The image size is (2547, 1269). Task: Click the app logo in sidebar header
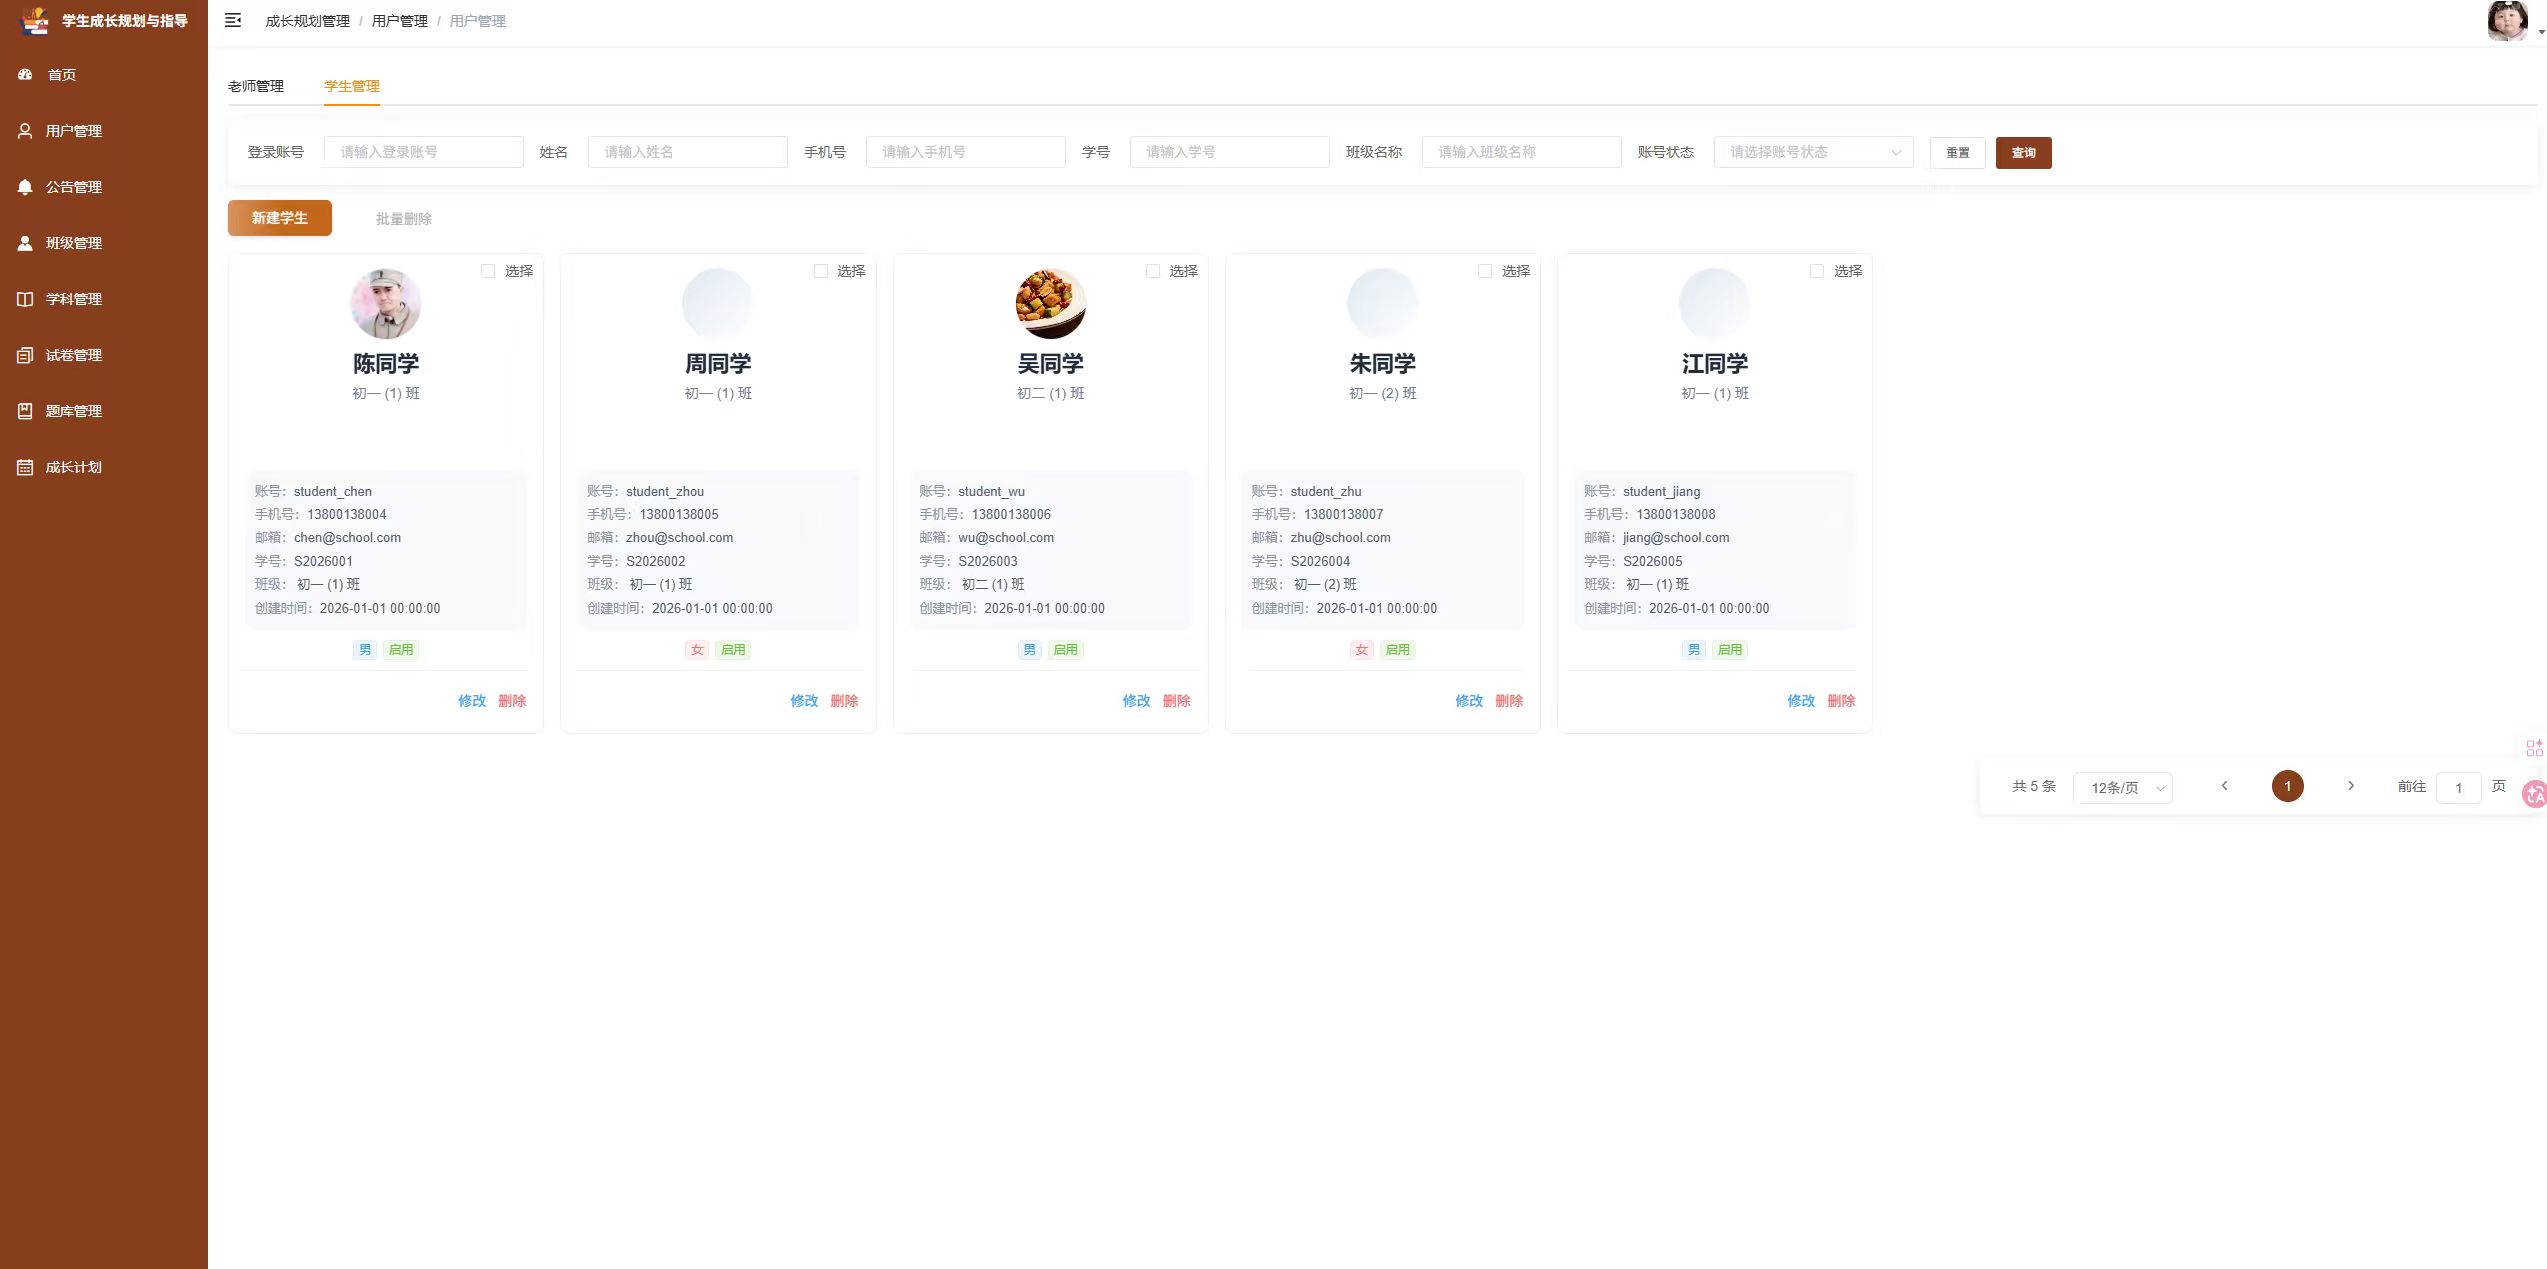click(35, 20)
